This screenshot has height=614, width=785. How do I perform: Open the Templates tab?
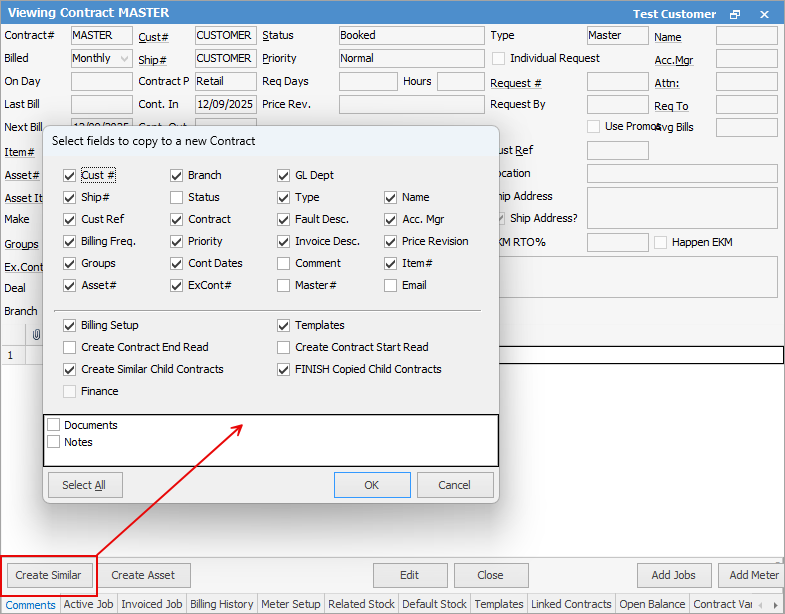[499, 604]
